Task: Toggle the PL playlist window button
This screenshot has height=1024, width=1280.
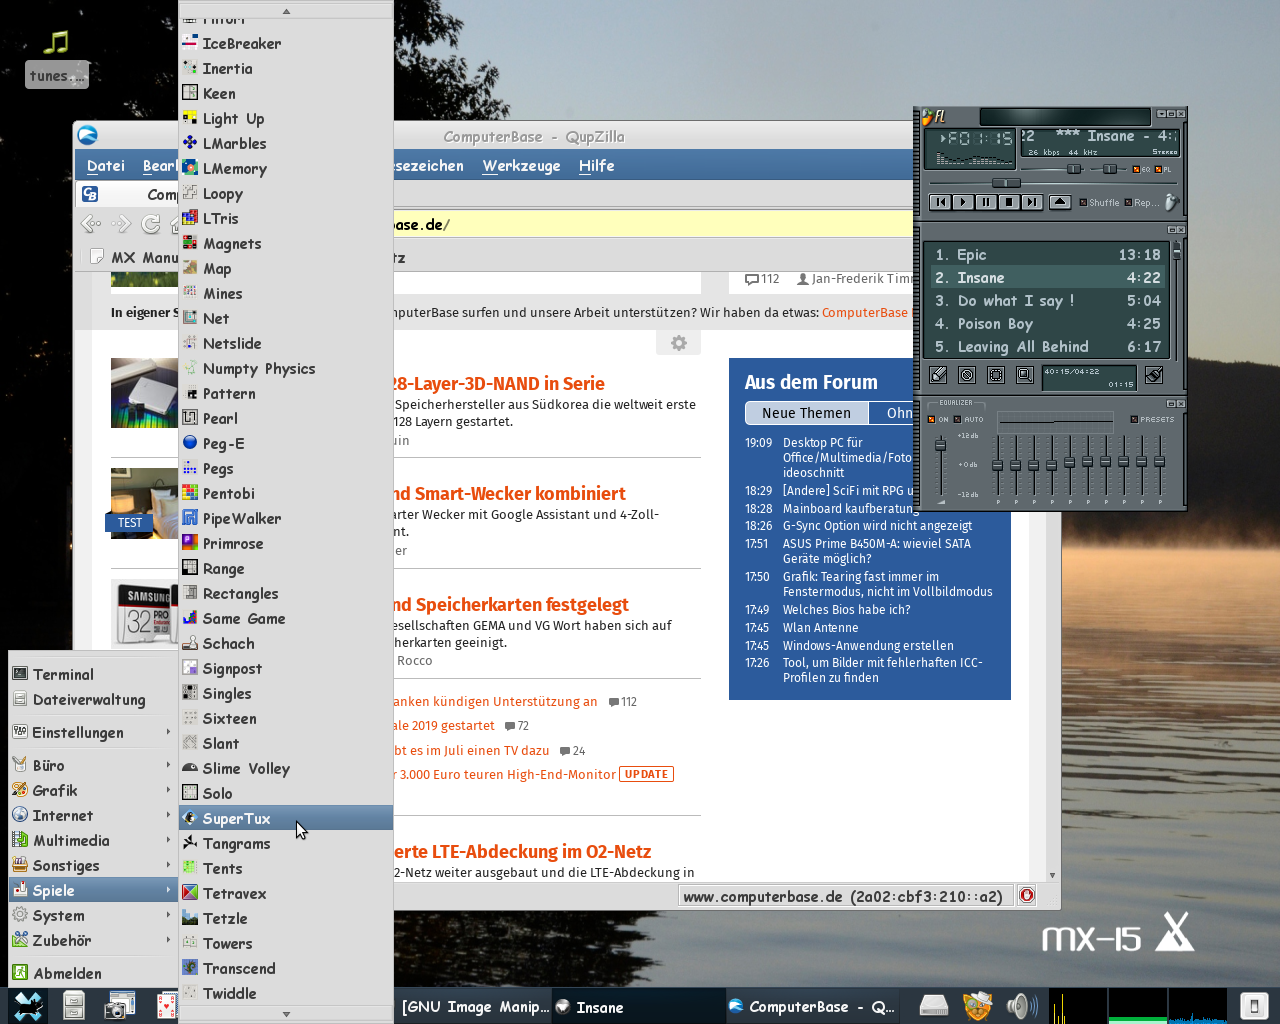Action: click(x=1163, y=169)
